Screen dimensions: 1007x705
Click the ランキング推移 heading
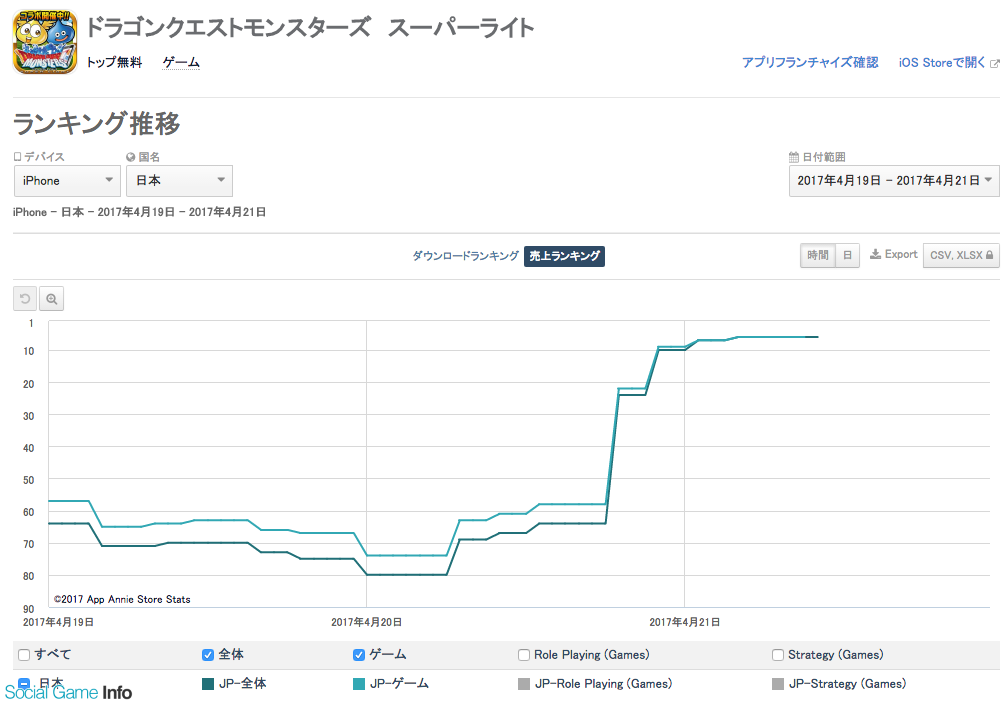(x=96, y=123)
